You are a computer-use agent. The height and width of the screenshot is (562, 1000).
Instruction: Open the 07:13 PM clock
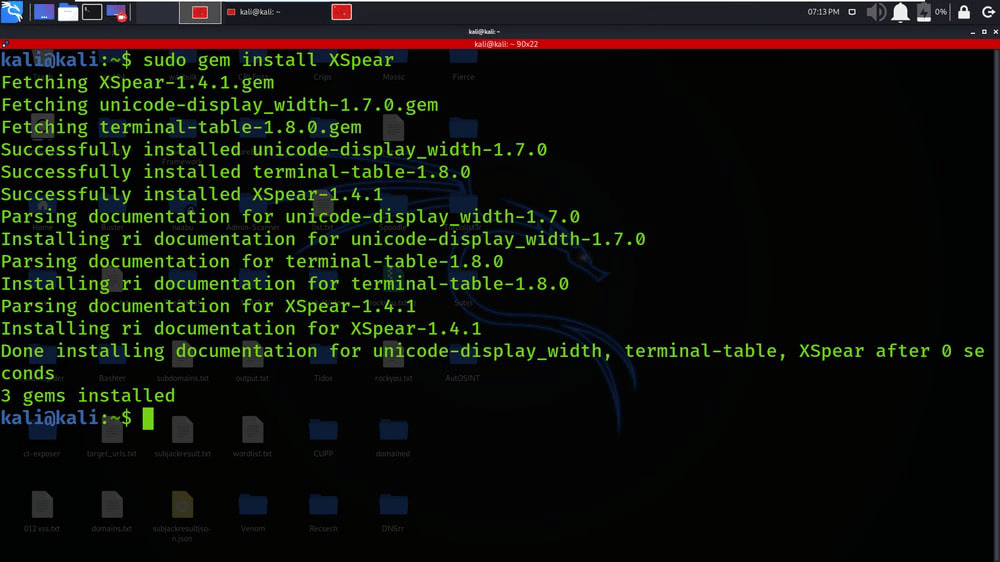click(823, 12)
